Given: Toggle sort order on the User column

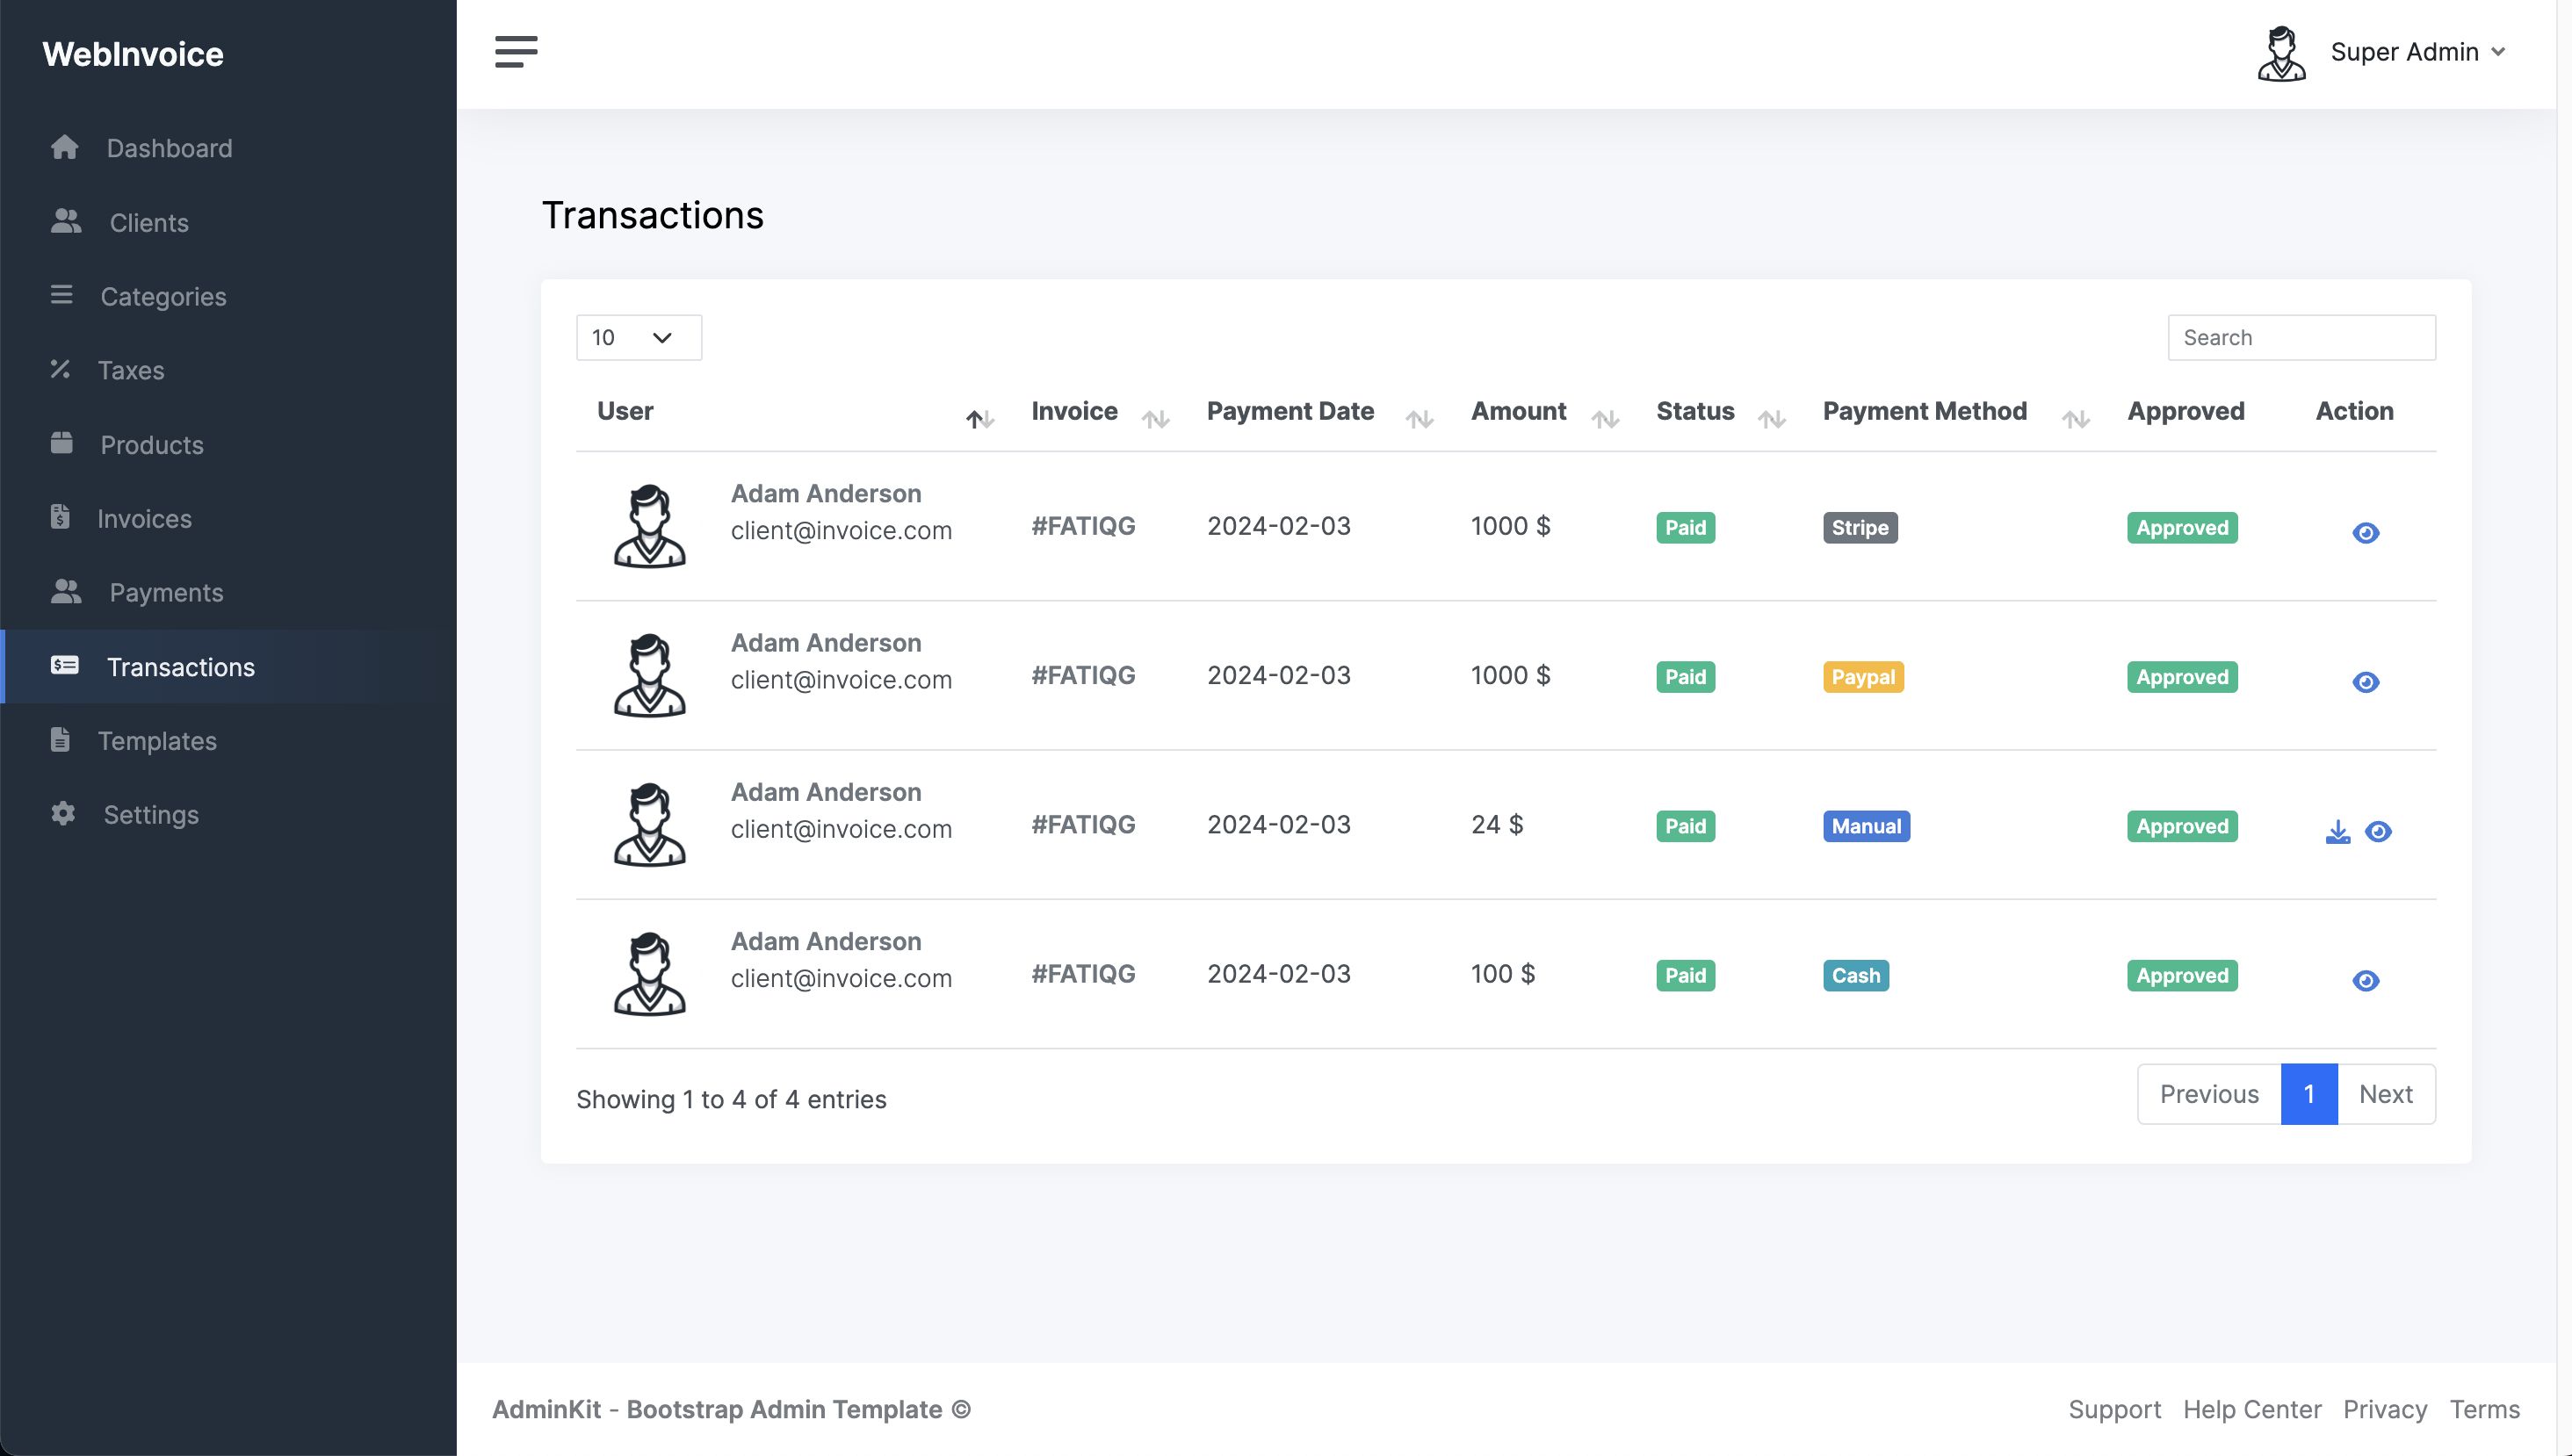Looking at the screenshot, I should [x=979, y=419].
